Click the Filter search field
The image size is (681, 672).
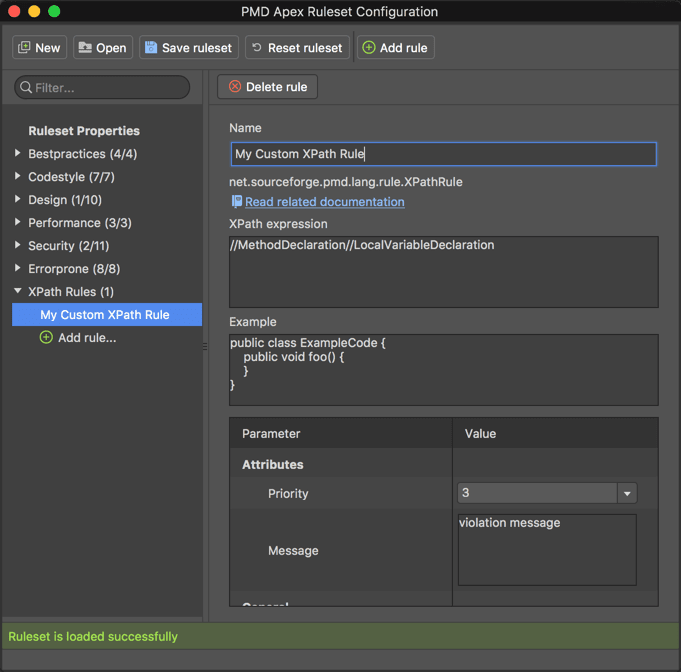(102, 87)
